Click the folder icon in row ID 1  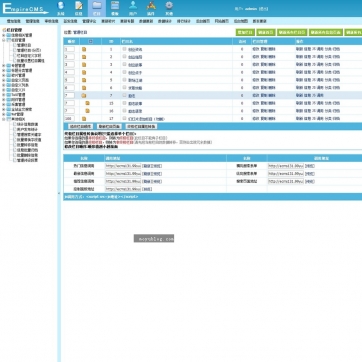click(x=84, y=49)
